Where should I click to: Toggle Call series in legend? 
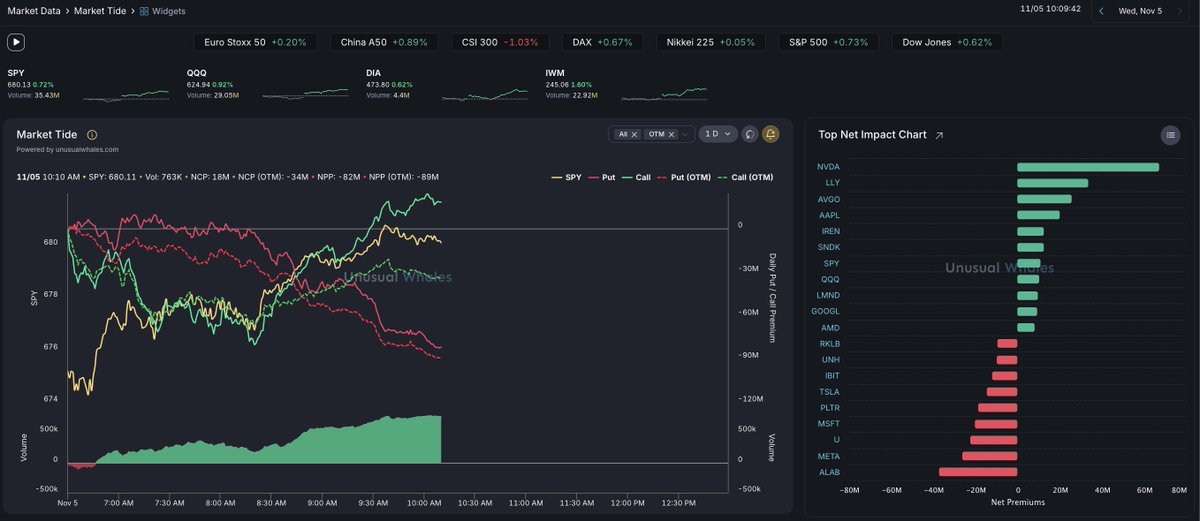[636, 177]
